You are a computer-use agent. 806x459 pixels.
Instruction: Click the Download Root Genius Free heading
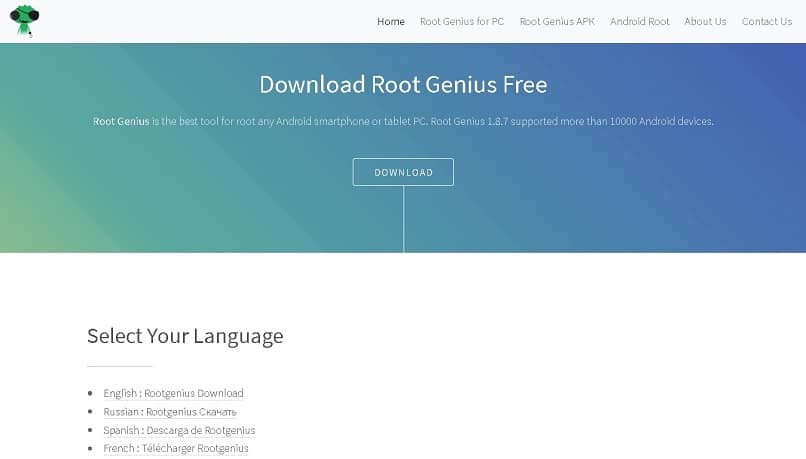pos(403,84)
